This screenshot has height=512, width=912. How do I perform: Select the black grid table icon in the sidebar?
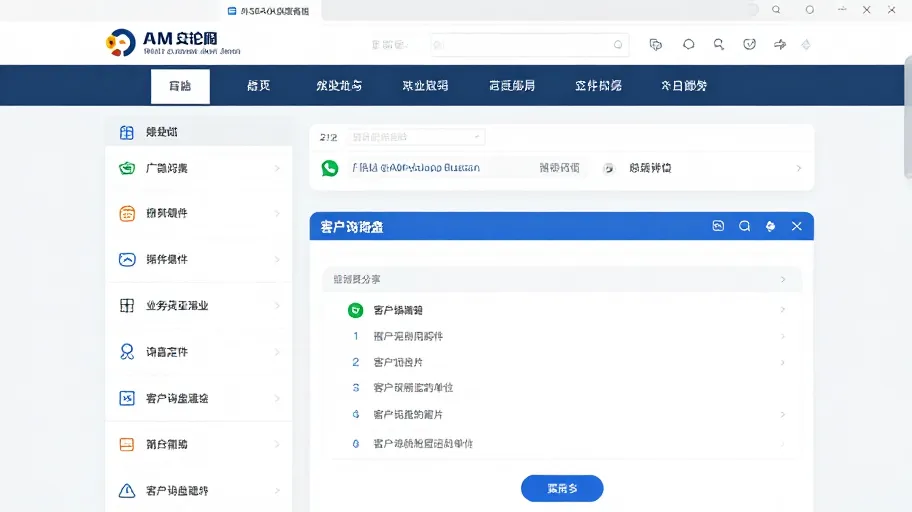tap(127, 305)
